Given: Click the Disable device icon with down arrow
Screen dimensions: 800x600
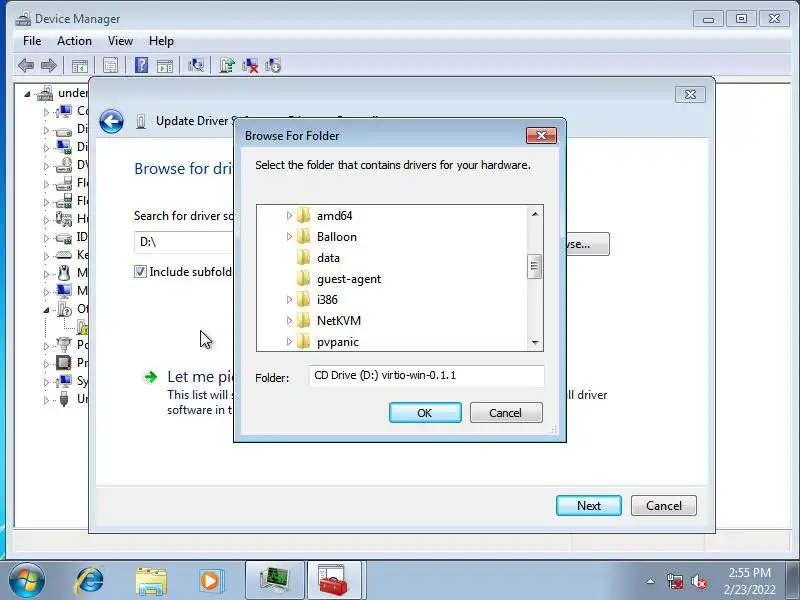Looking at the screenshot, I should point(273,65).
